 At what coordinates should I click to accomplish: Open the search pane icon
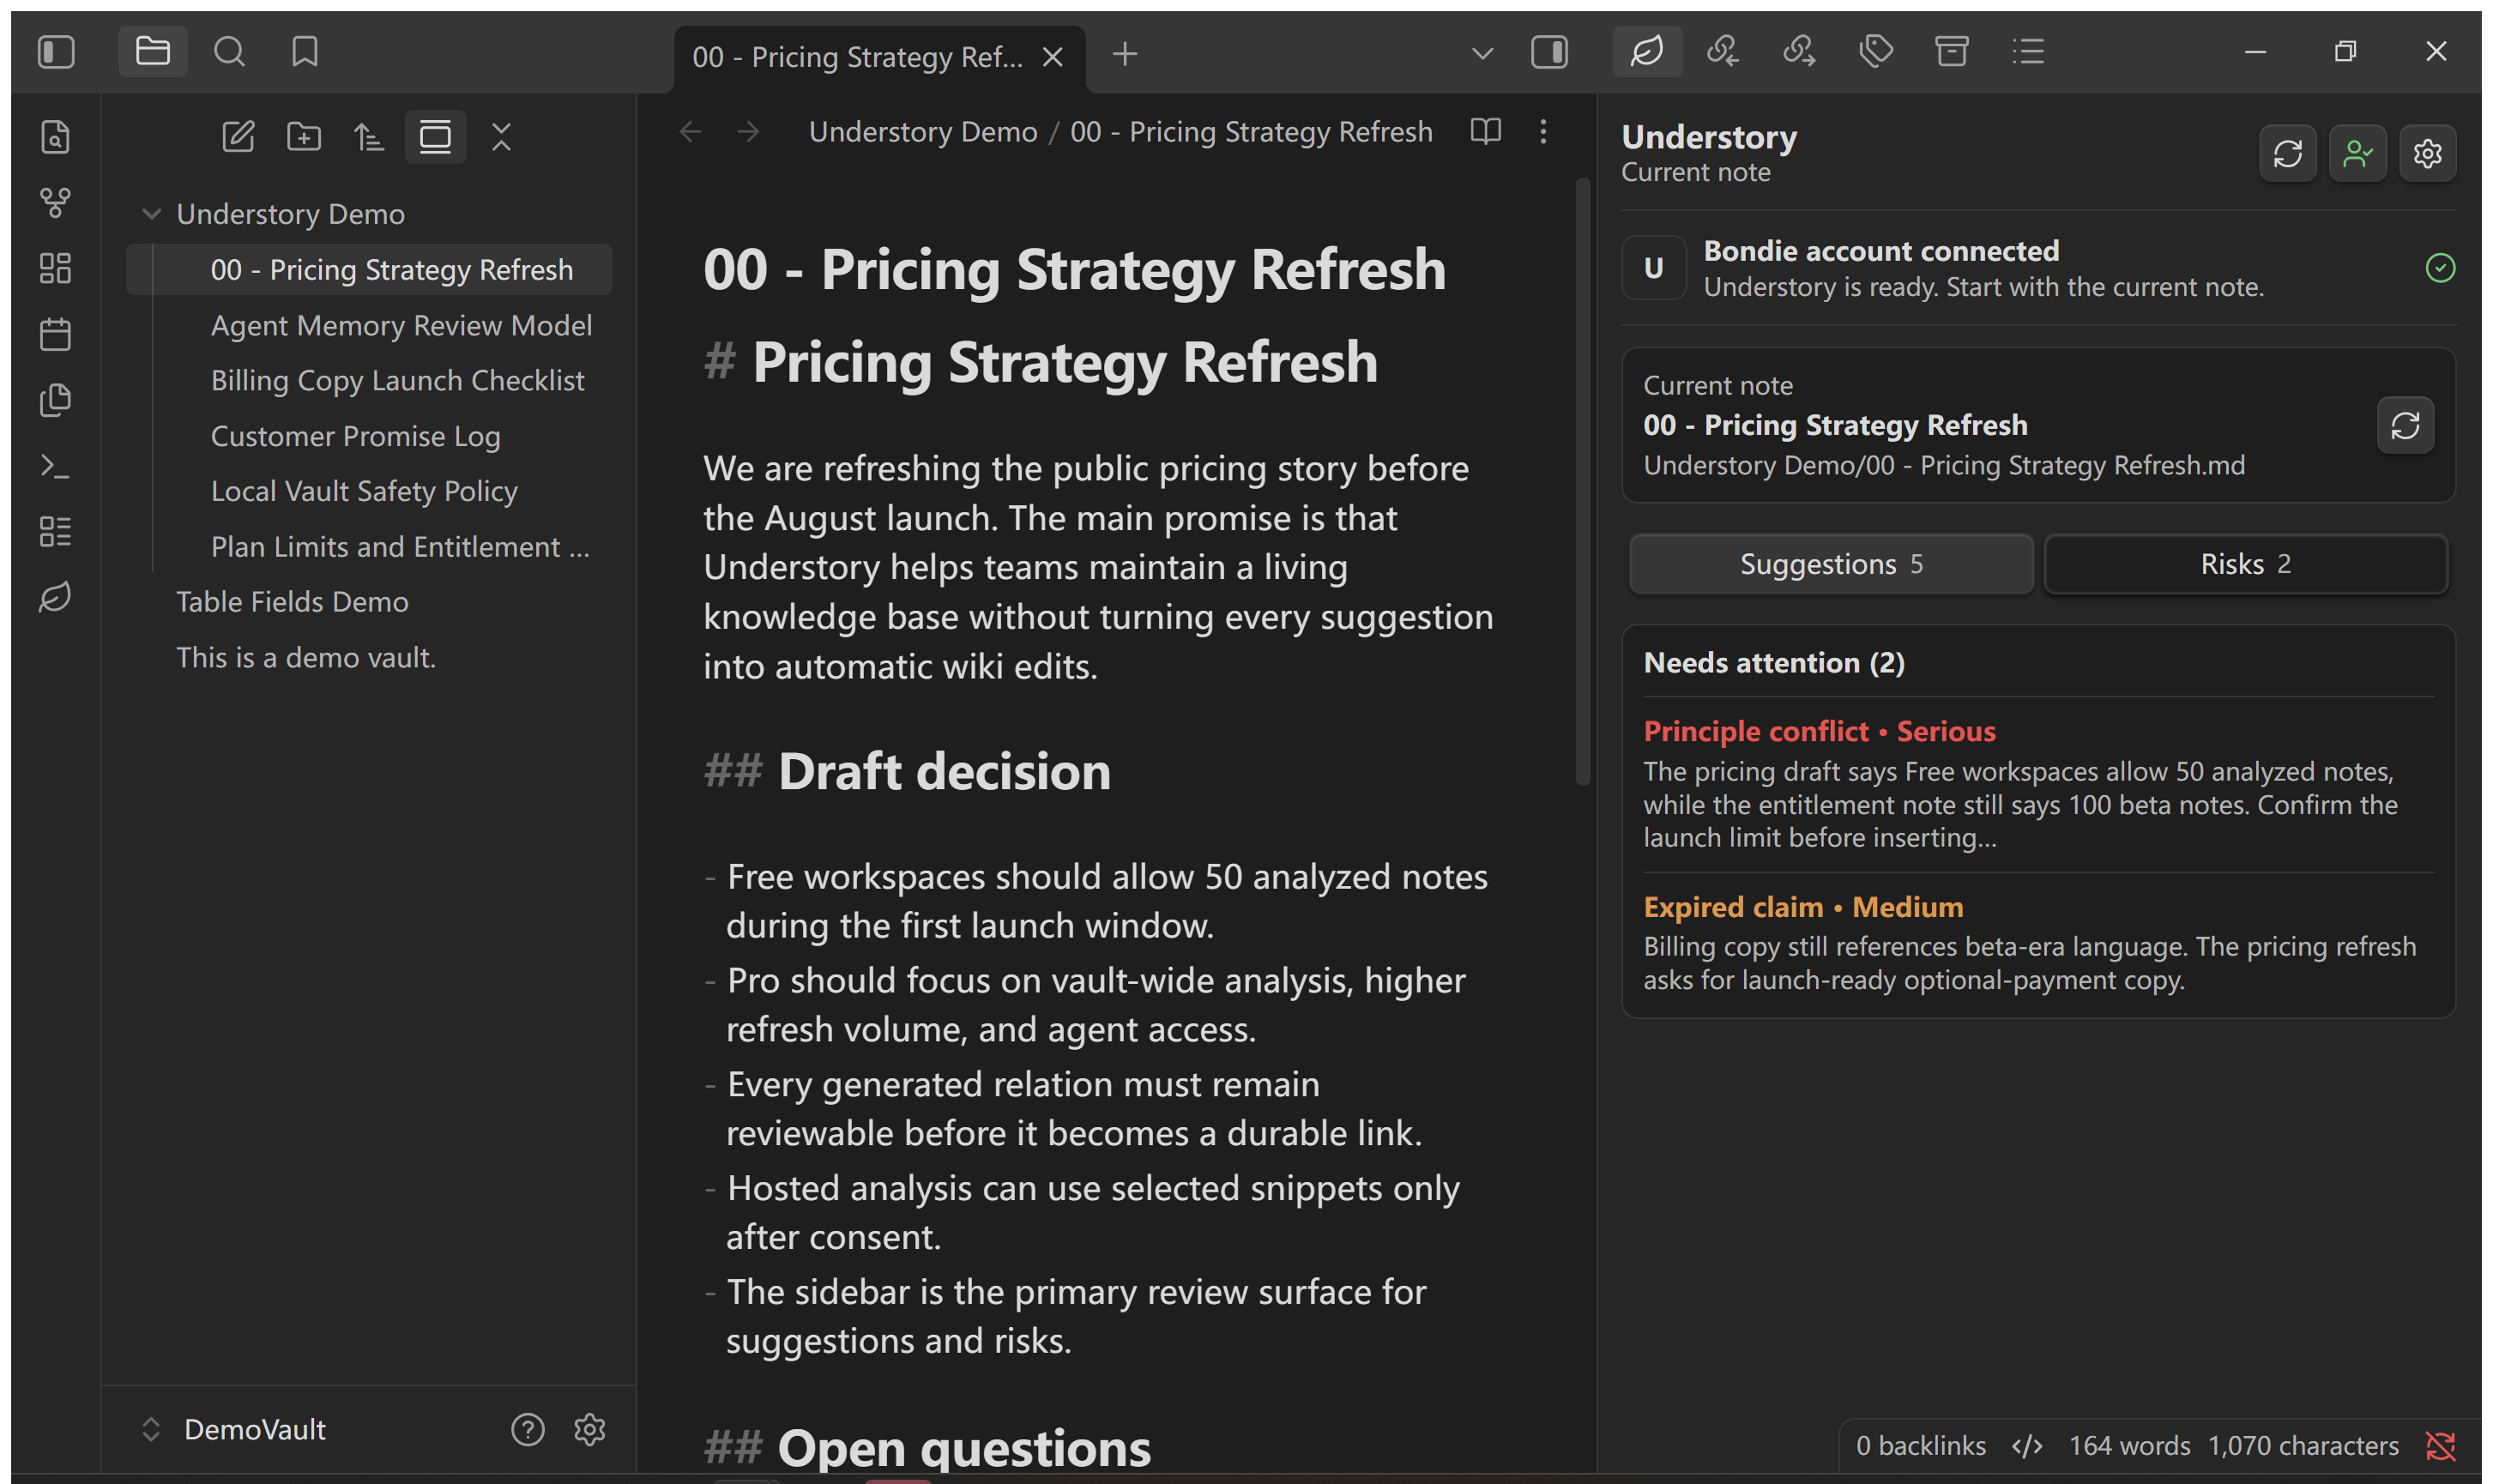pyautogui.click(x=229, y=52)
